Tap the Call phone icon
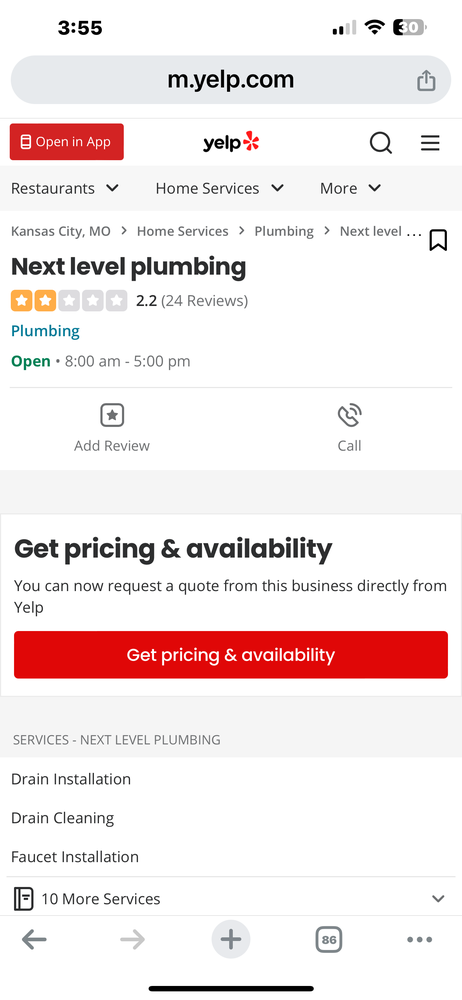The width and height of the screenshot is (462, 1000). click(349, 416)
